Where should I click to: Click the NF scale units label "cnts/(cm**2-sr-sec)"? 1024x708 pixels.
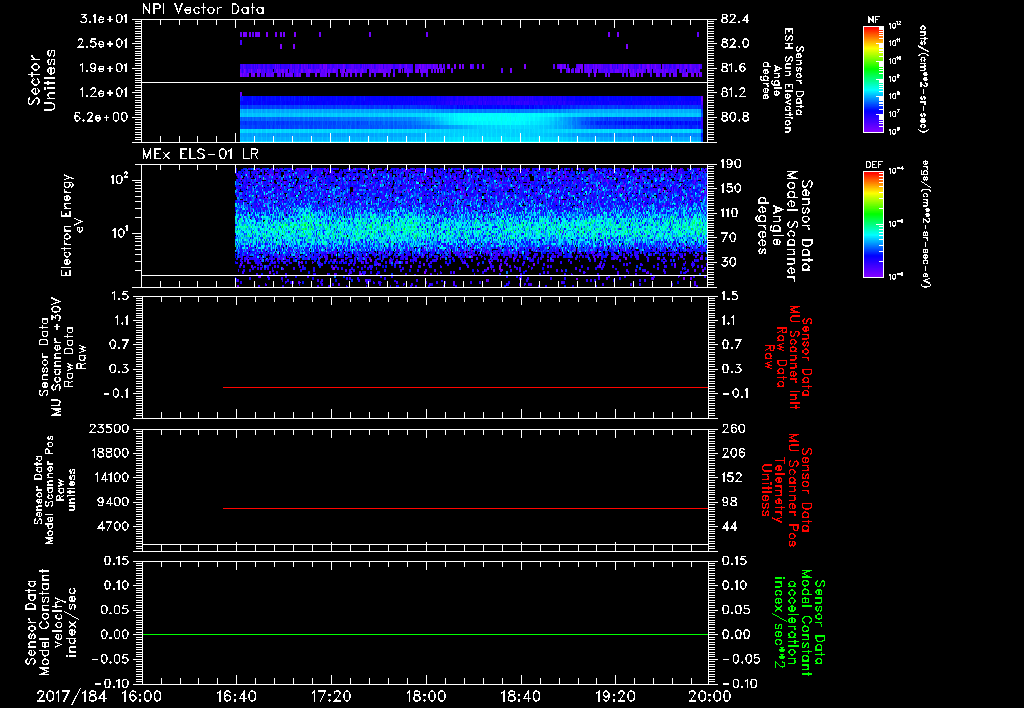(923, 78)
